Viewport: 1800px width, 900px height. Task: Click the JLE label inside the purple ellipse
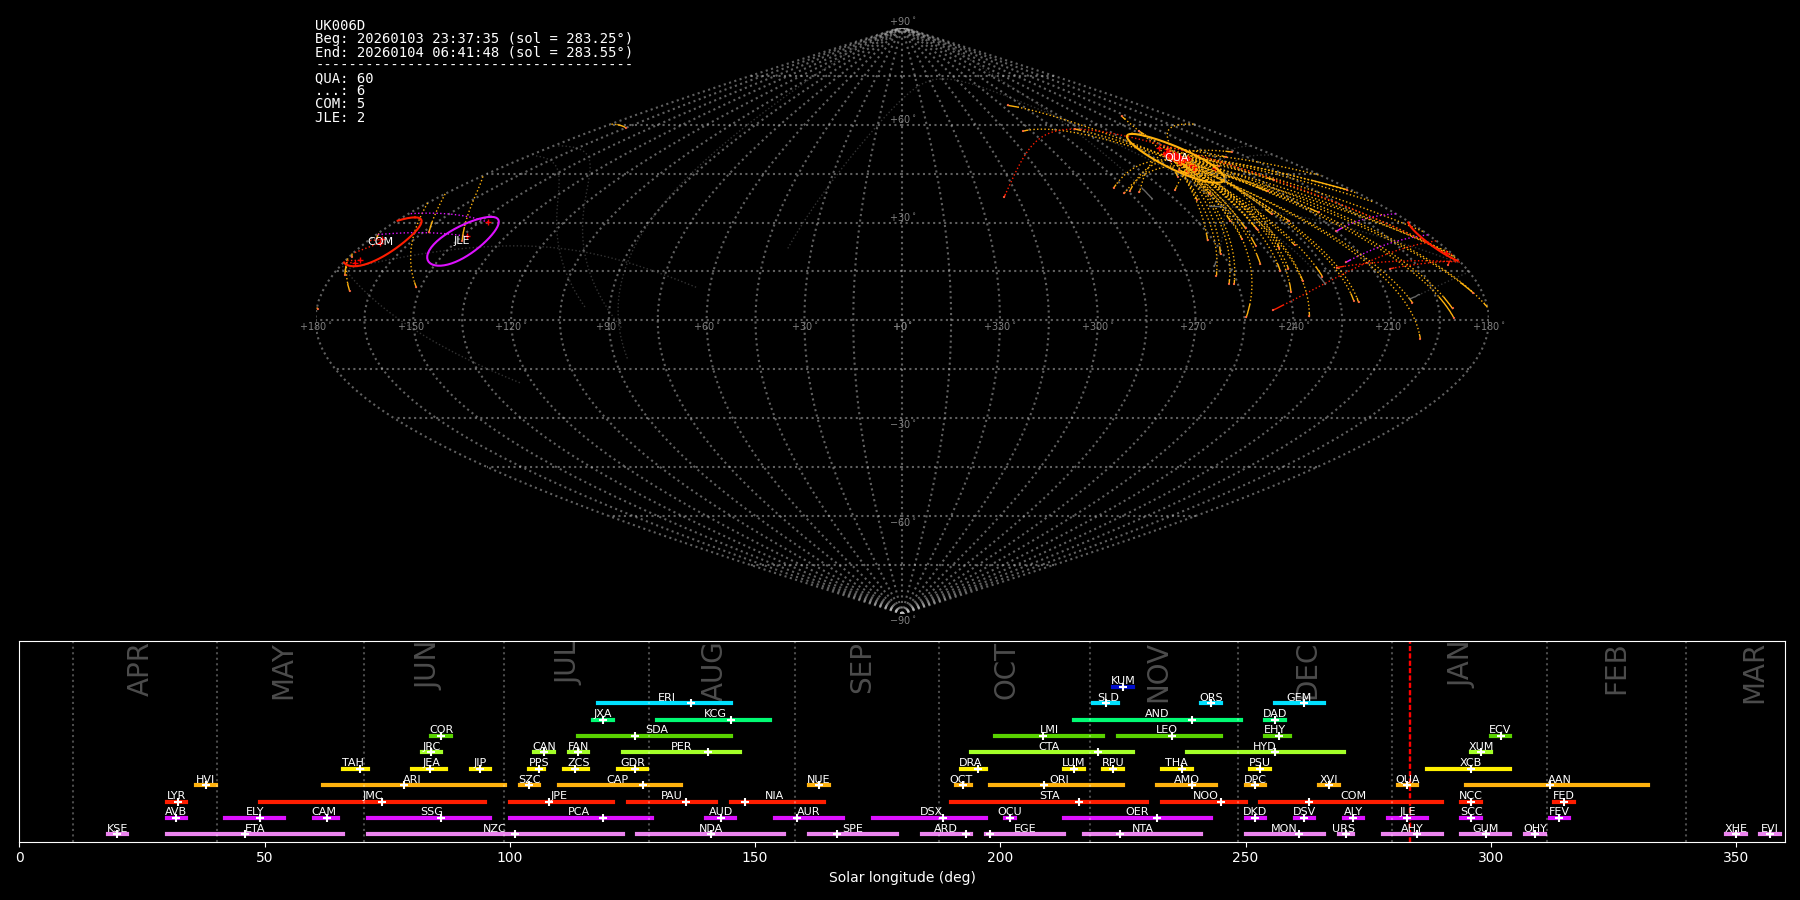pos(461,241)
